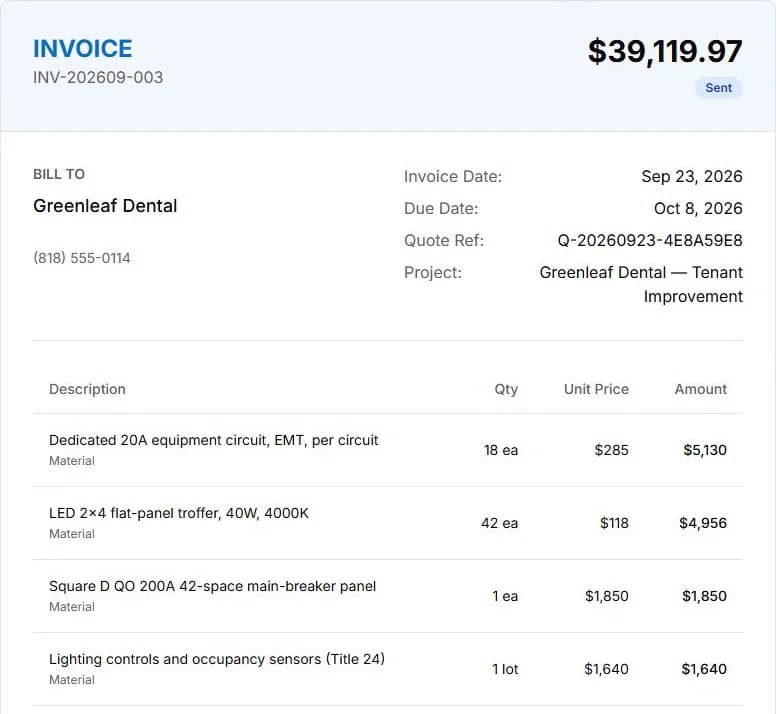The height and width of the screenshot is (714, 776).
Task: Click Material label under Dedicated 20A circuit
Action: click(72, 461)
